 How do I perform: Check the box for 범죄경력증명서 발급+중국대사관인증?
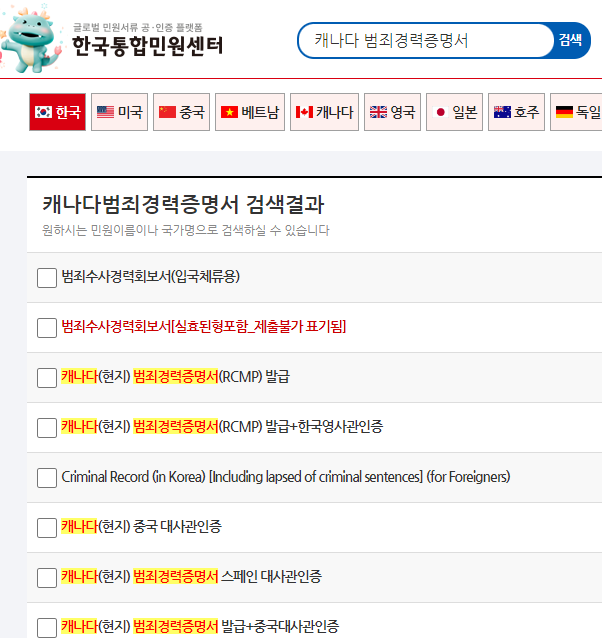(47, 628)
